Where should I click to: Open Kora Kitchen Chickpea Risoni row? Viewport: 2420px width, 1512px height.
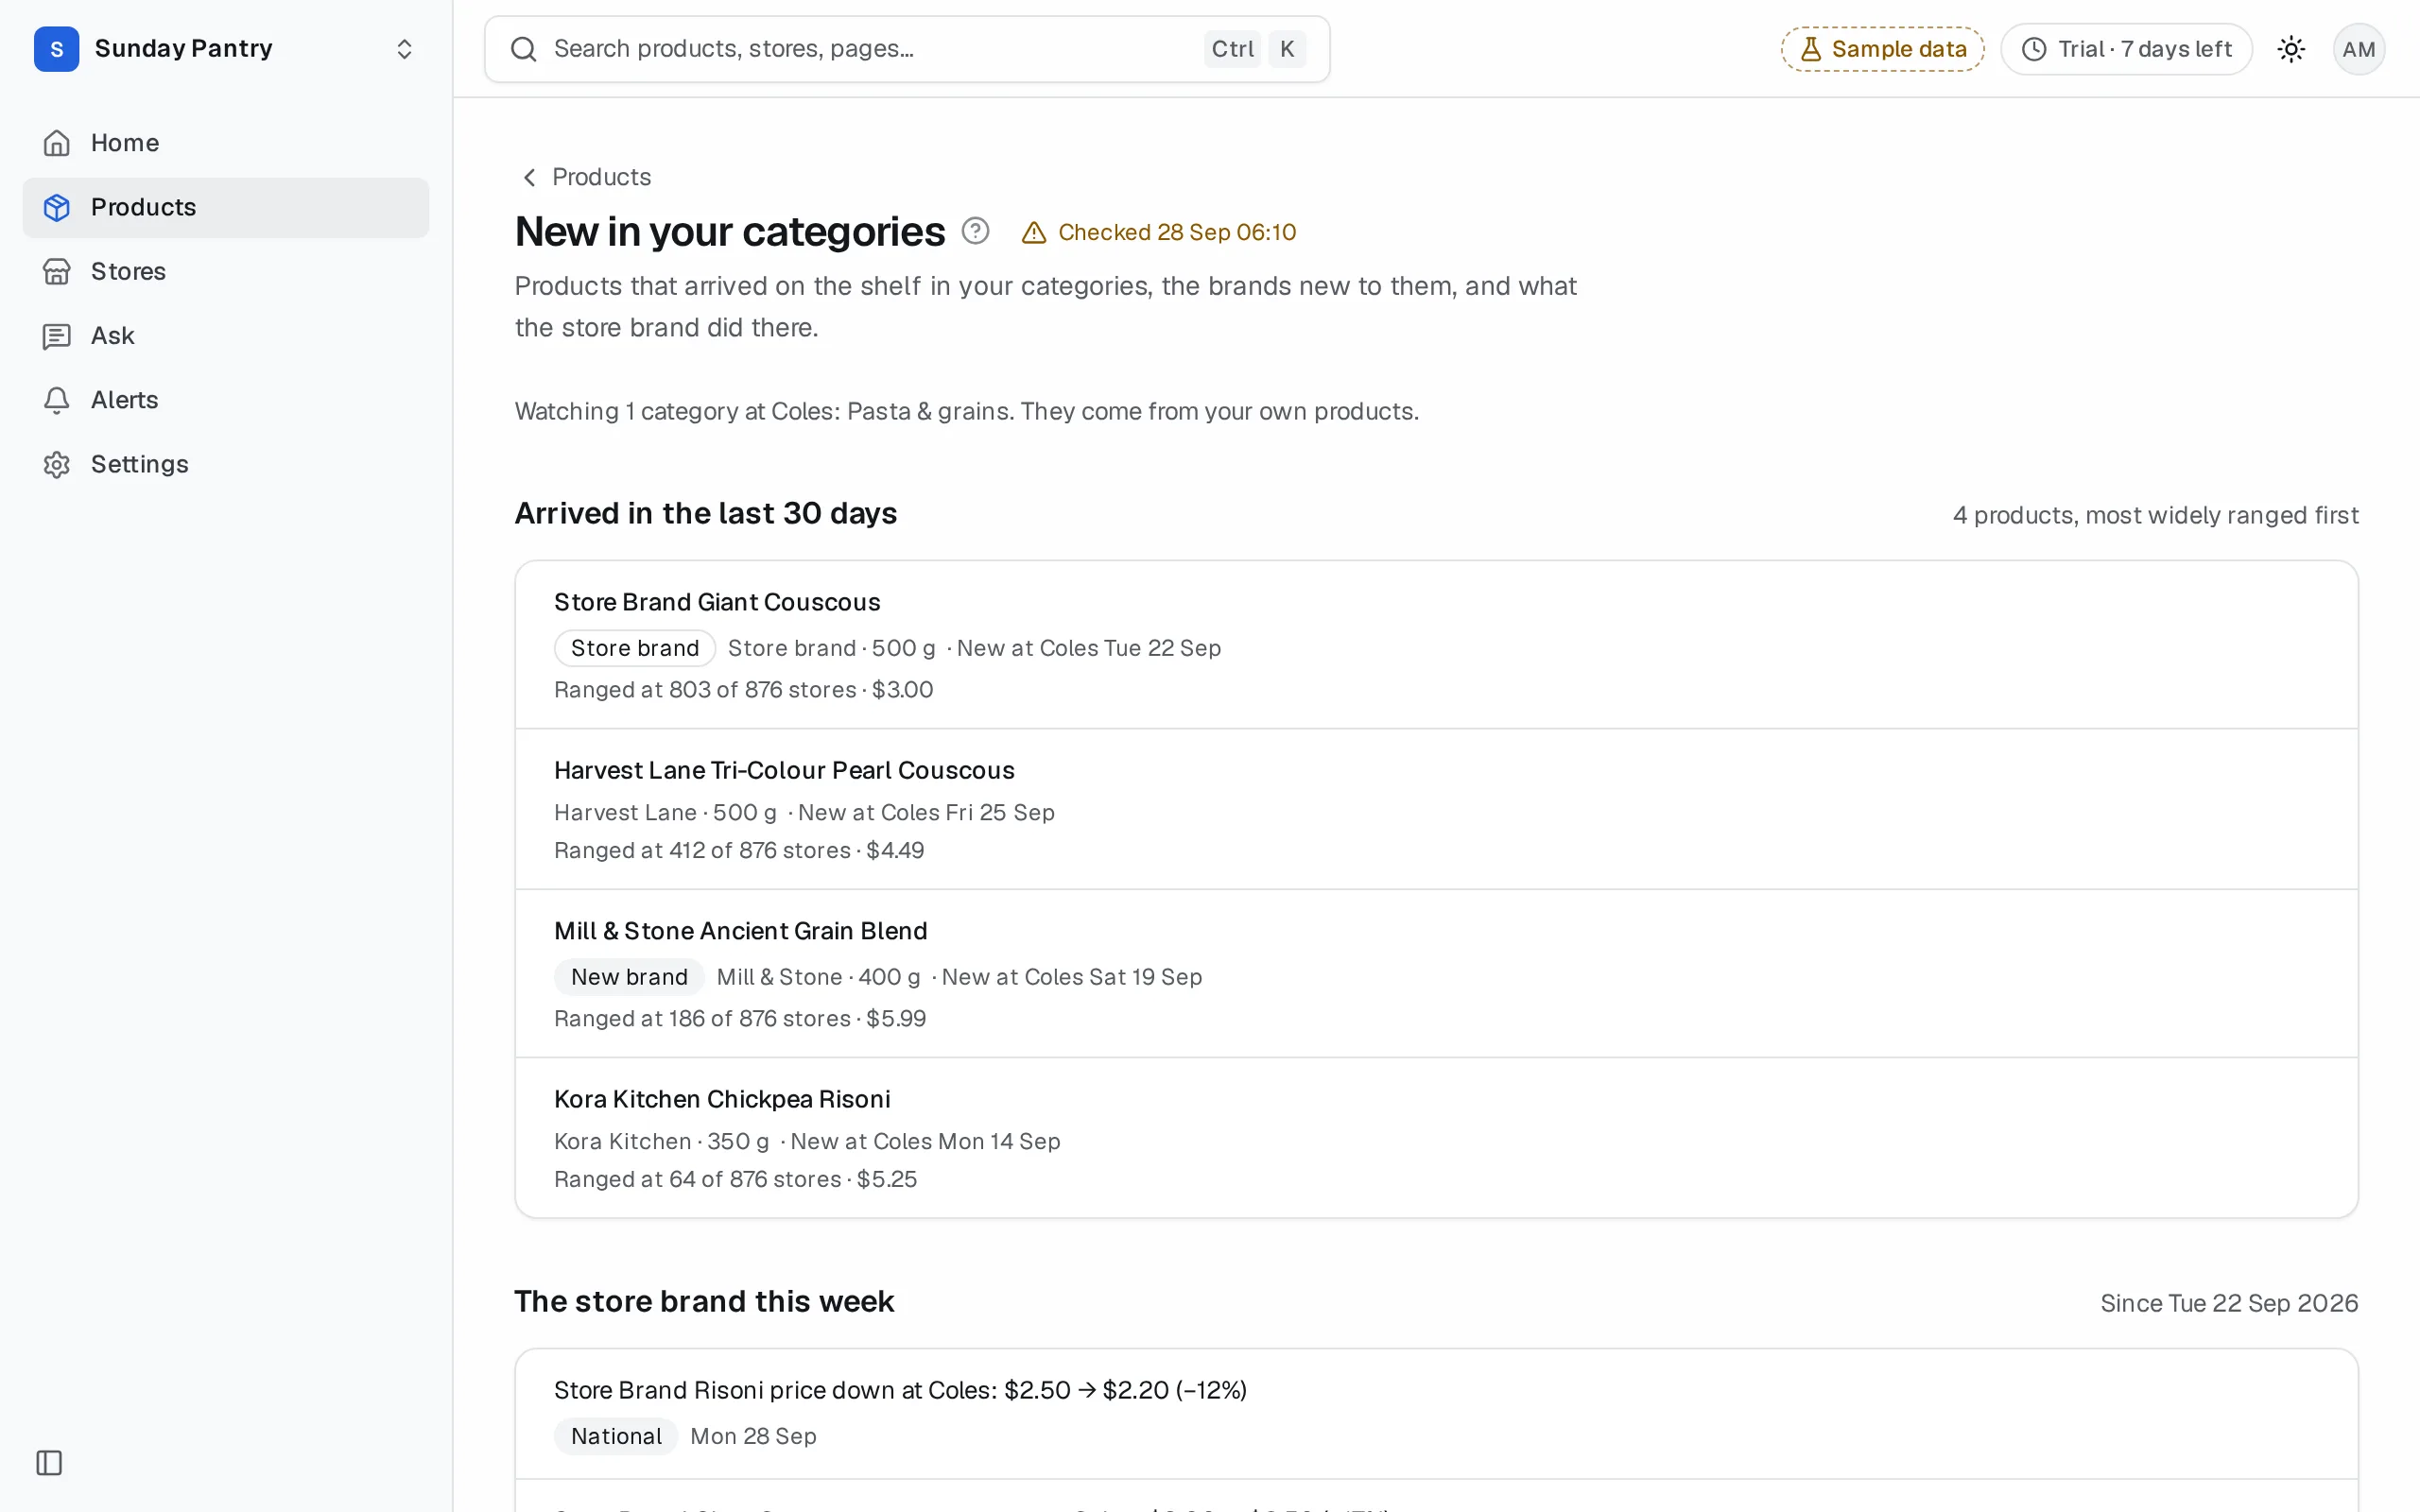(x=1436, y=1138)
